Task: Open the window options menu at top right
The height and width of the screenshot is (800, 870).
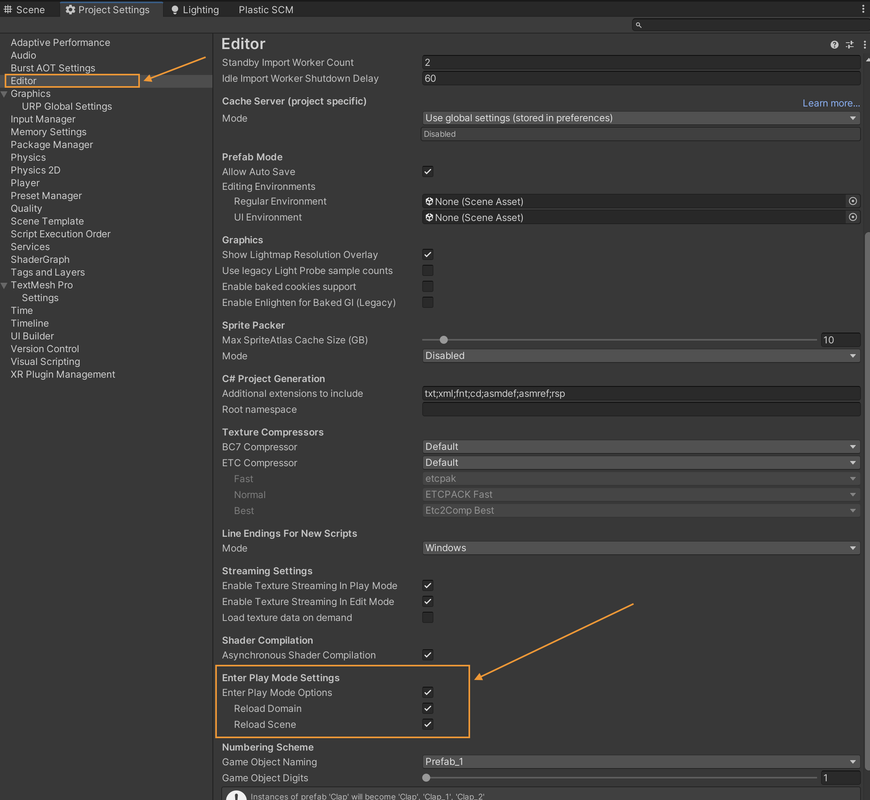Action: click(x=863, y=9)
